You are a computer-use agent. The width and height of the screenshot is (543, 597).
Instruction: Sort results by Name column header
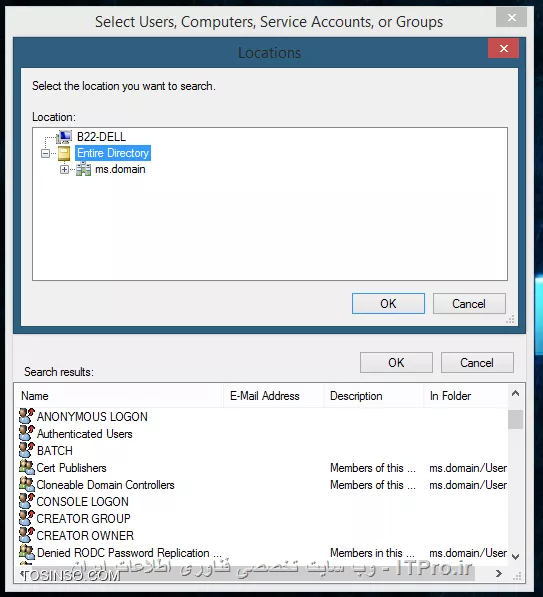[x=119, y=396]
